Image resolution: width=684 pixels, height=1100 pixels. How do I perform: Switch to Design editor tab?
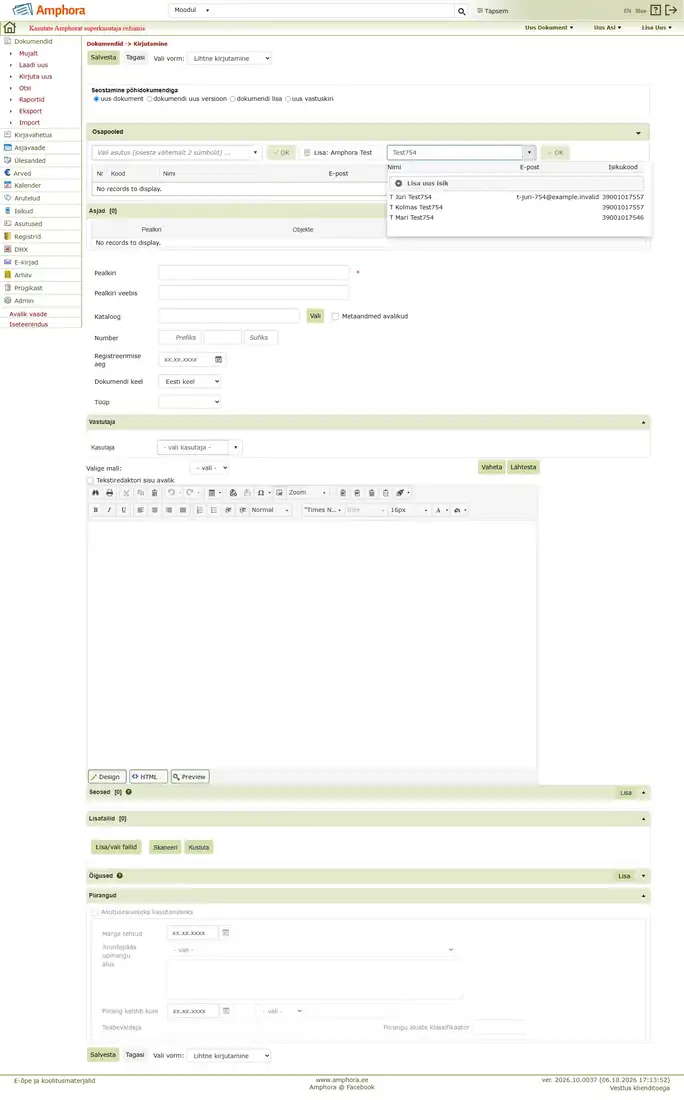pos(107,777)
